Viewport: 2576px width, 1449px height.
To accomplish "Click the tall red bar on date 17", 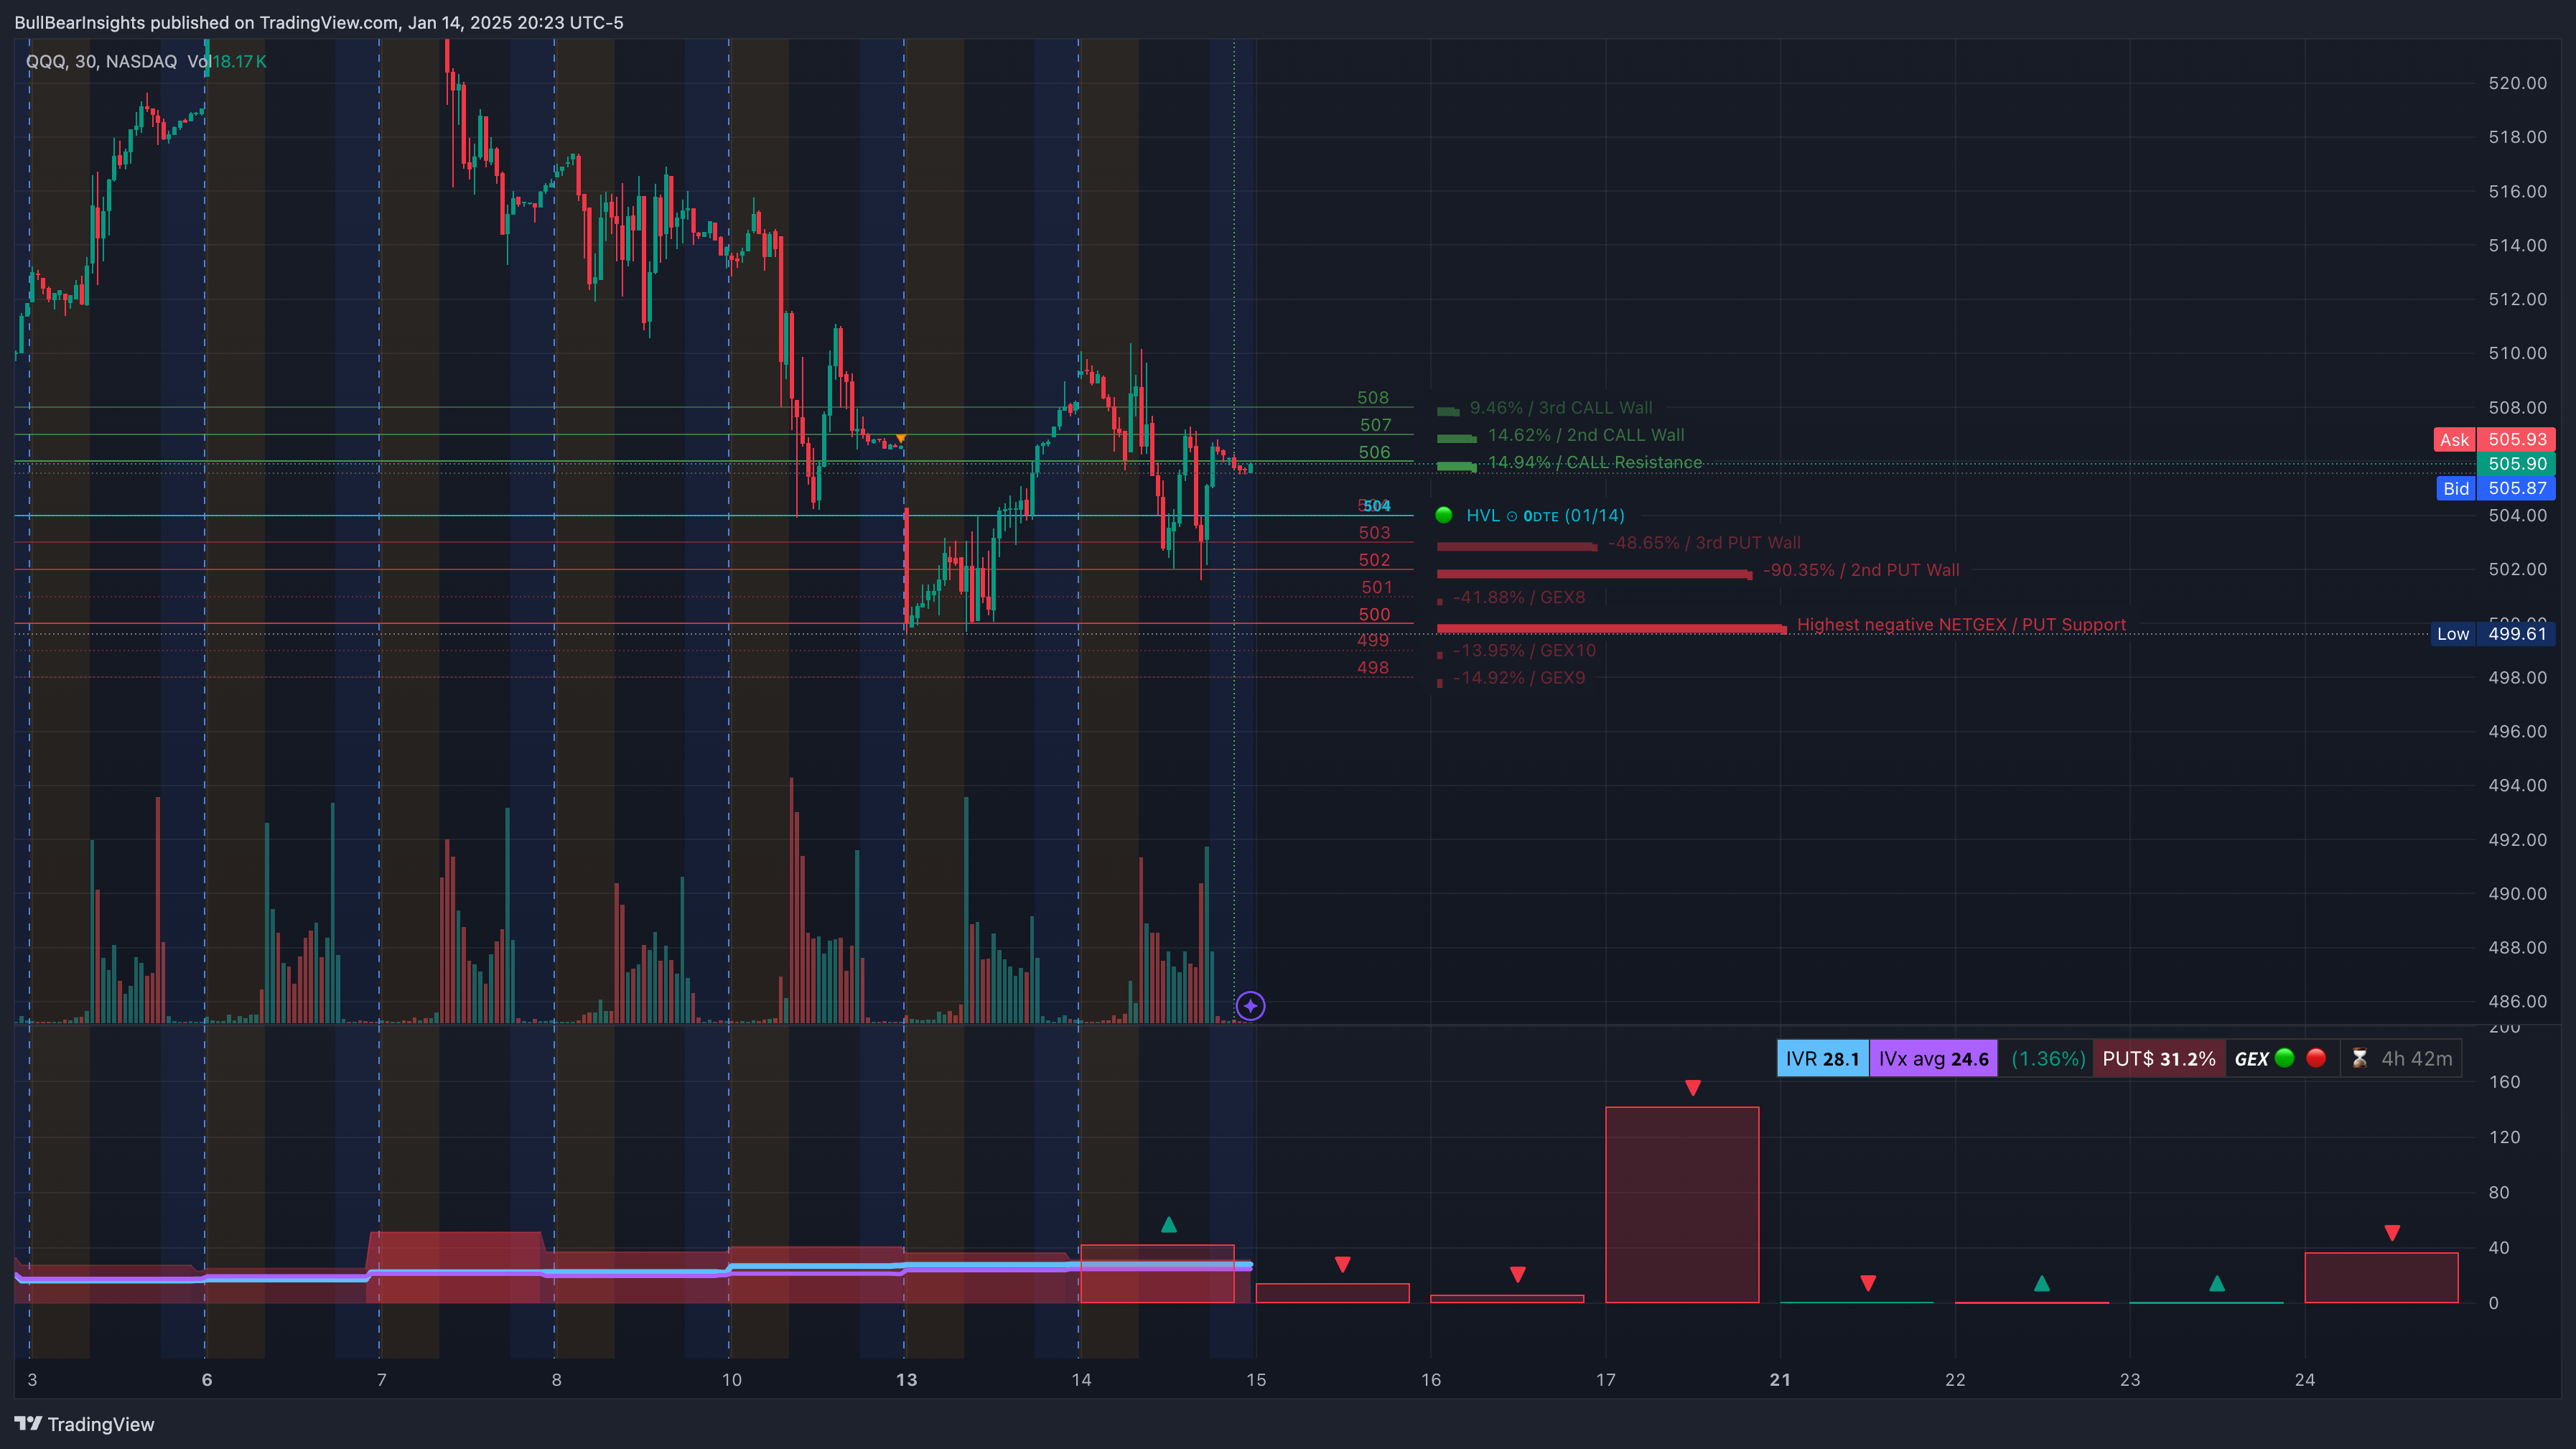I will click(x=1682, y=1204).
